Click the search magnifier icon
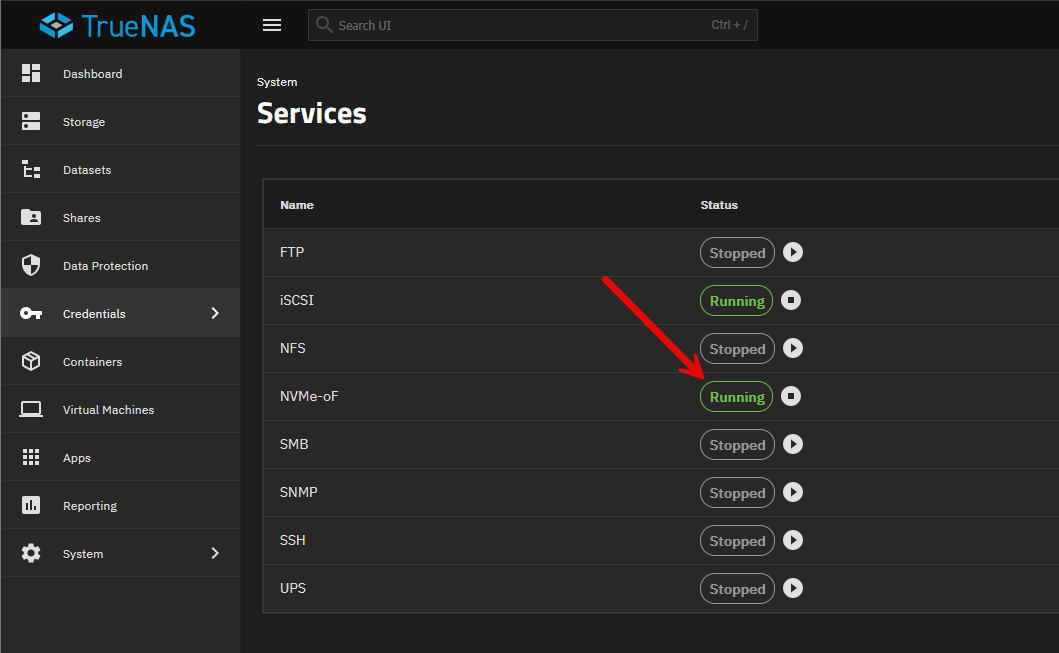 click(x=324, y=25)
